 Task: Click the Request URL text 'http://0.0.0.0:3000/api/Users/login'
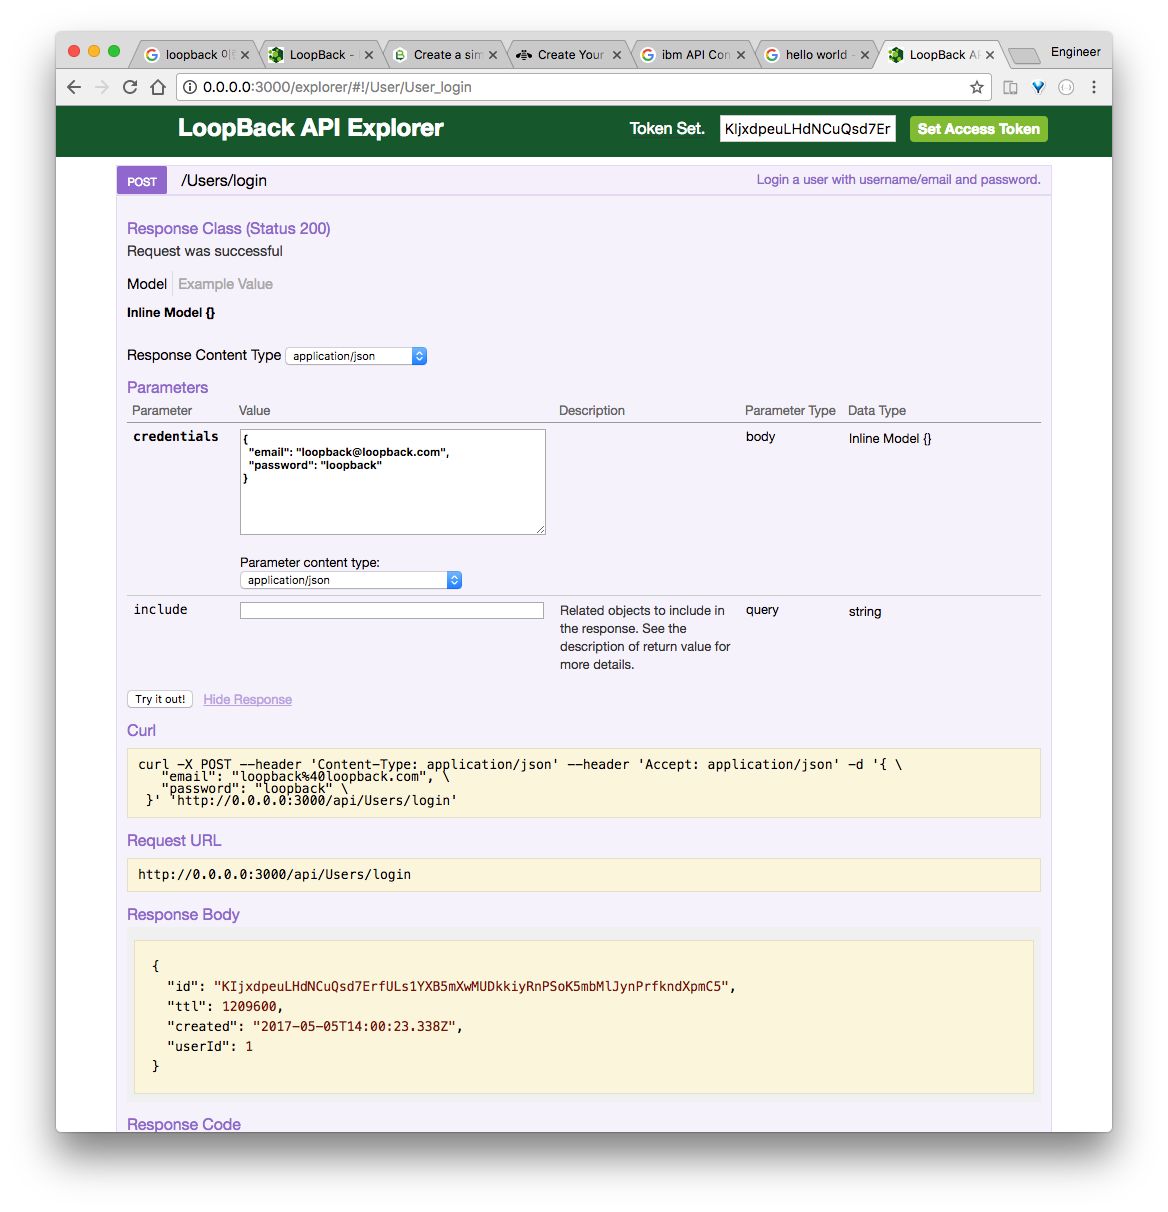274,874
